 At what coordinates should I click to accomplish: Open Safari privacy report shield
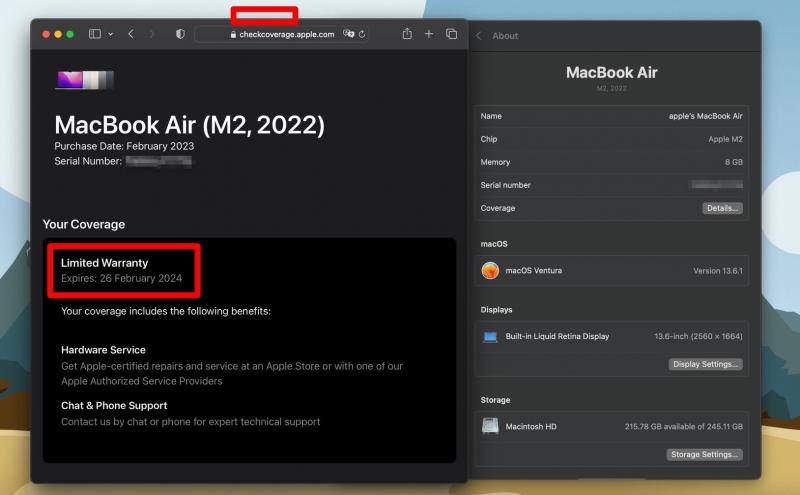click(x=180, y=34)
